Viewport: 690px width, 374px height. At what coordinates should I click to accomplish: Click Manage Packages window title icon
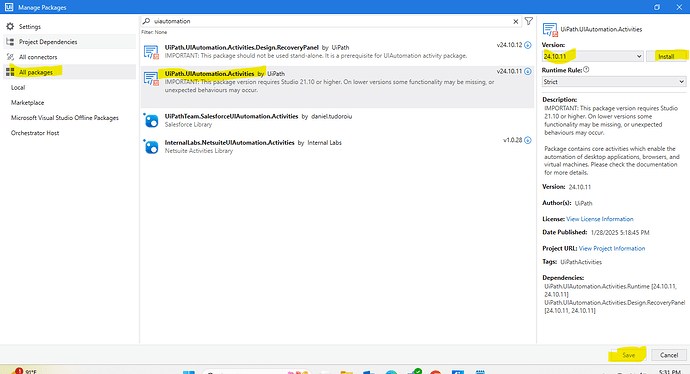(9, 7)
